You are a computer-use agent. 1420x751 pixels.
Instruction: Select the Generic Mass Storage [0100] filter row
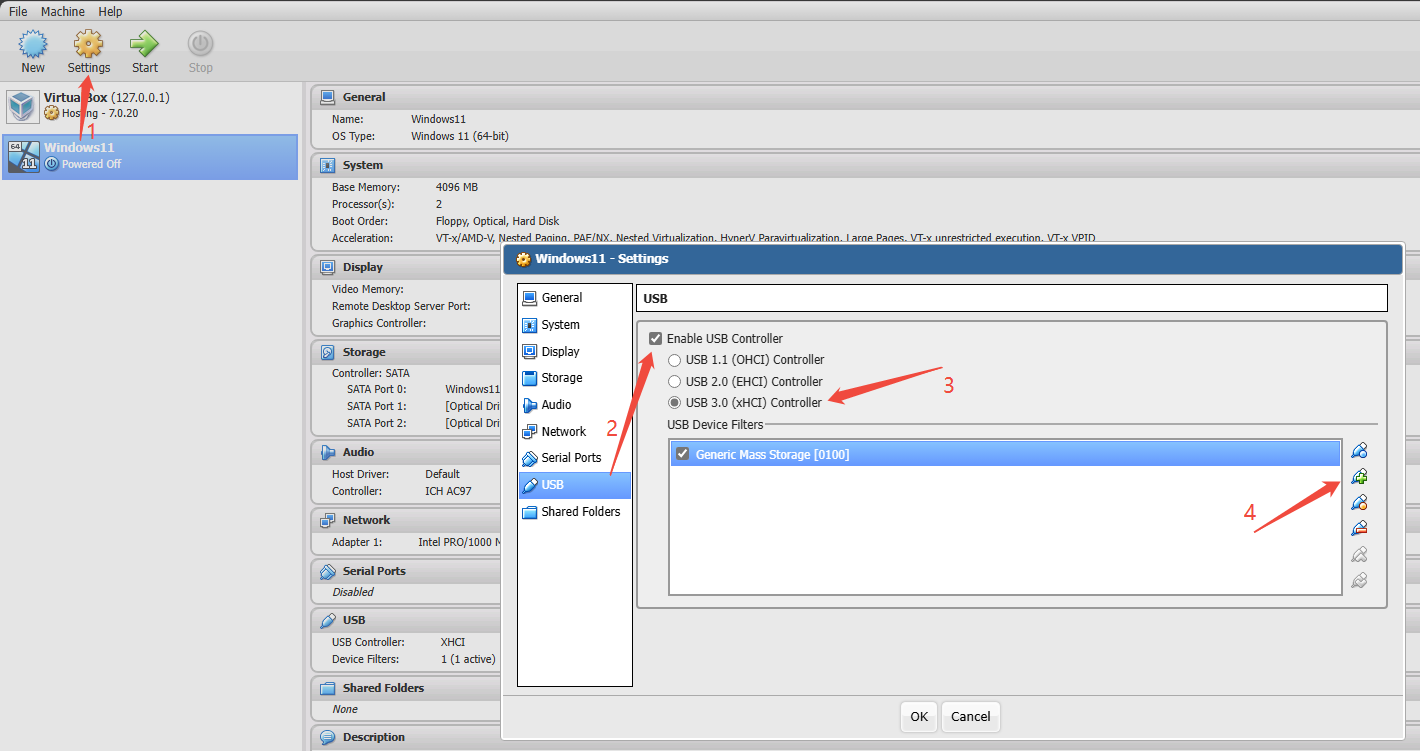point(1005,454)
